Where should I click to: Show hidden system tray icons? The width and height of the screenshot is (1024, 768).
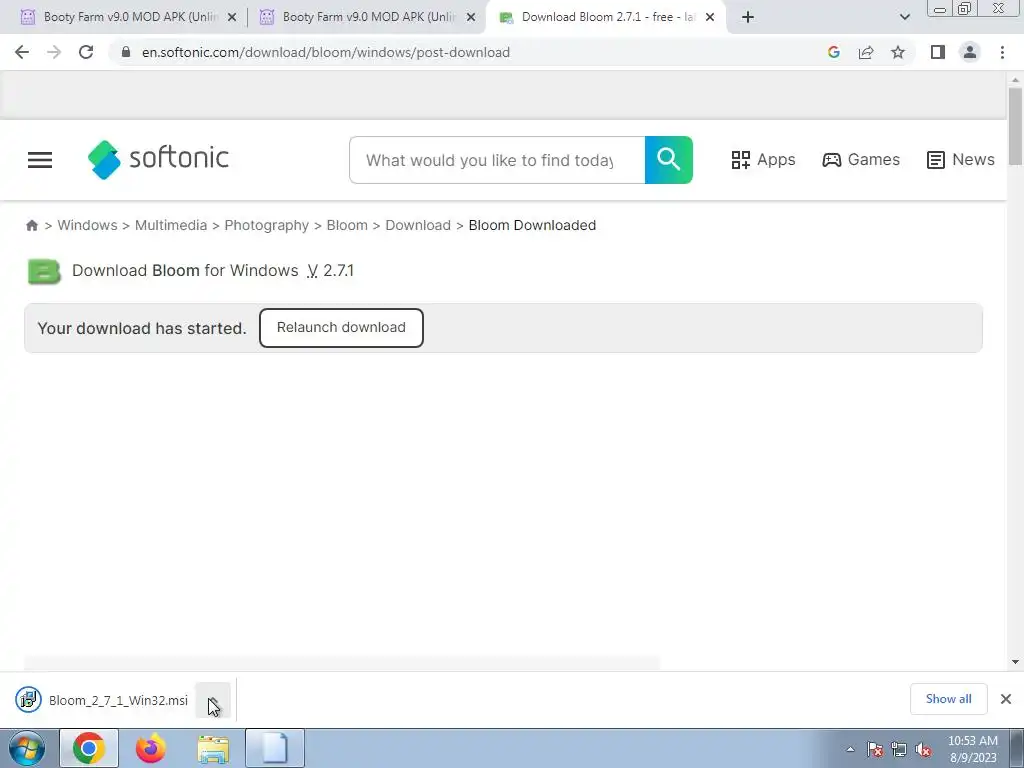click(850, 749)
